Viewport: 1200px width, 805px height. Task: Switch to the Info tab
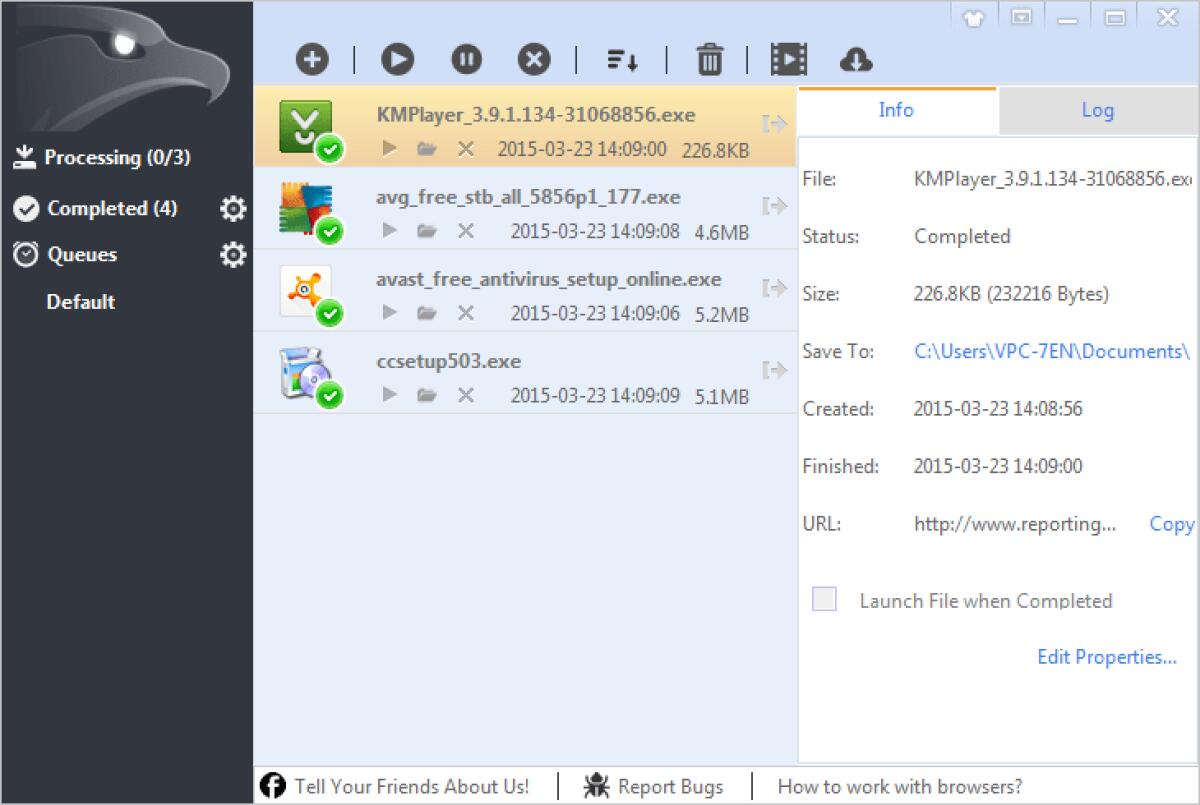tap(897, 110)
